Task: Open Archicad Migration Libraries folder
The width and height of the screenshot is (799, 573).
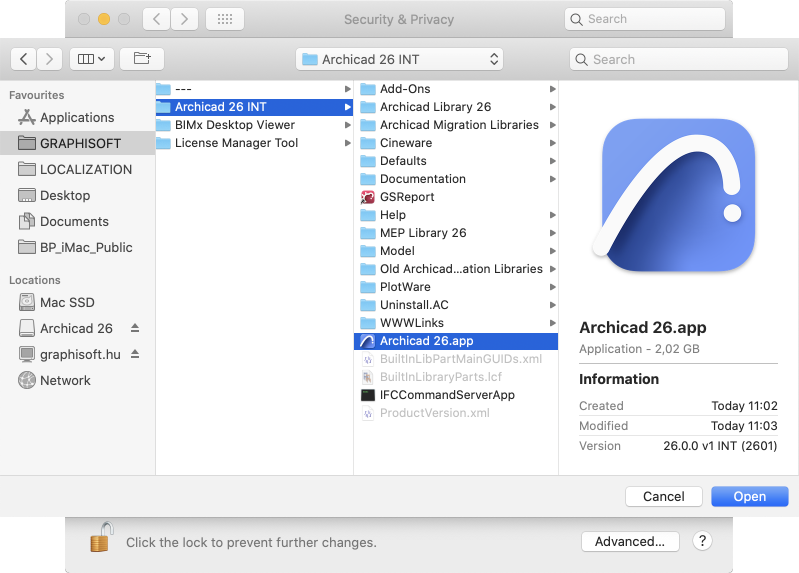Action: [x=456, y=125]
